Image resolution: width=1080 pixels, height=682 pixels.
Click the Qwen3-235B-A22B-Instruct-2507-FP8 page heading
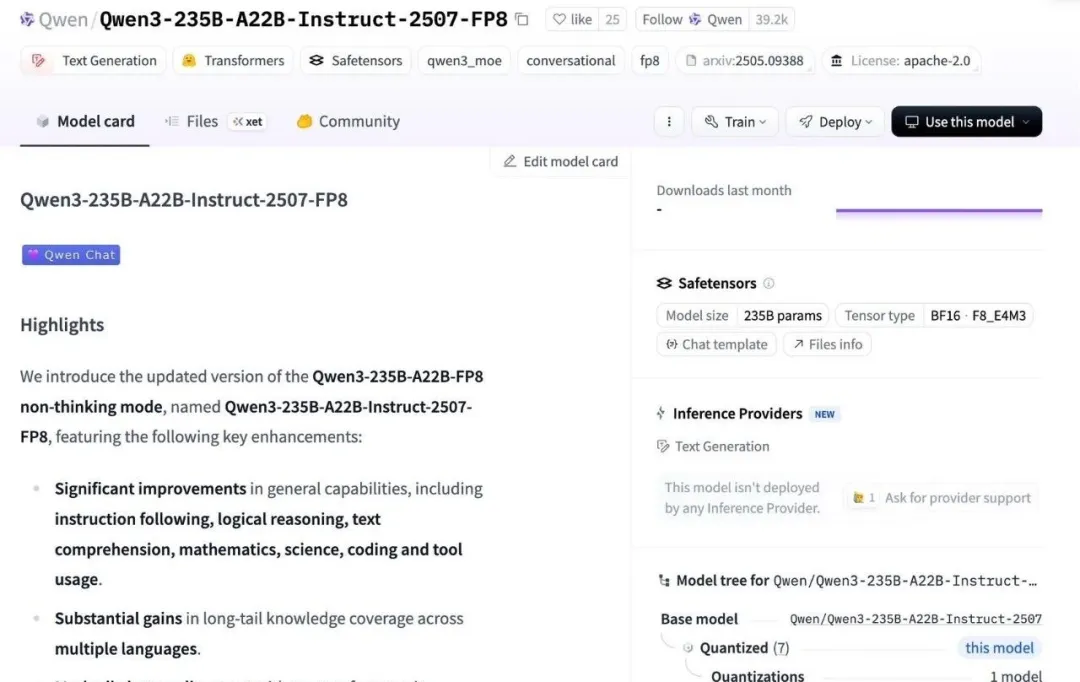click(184, 200)
